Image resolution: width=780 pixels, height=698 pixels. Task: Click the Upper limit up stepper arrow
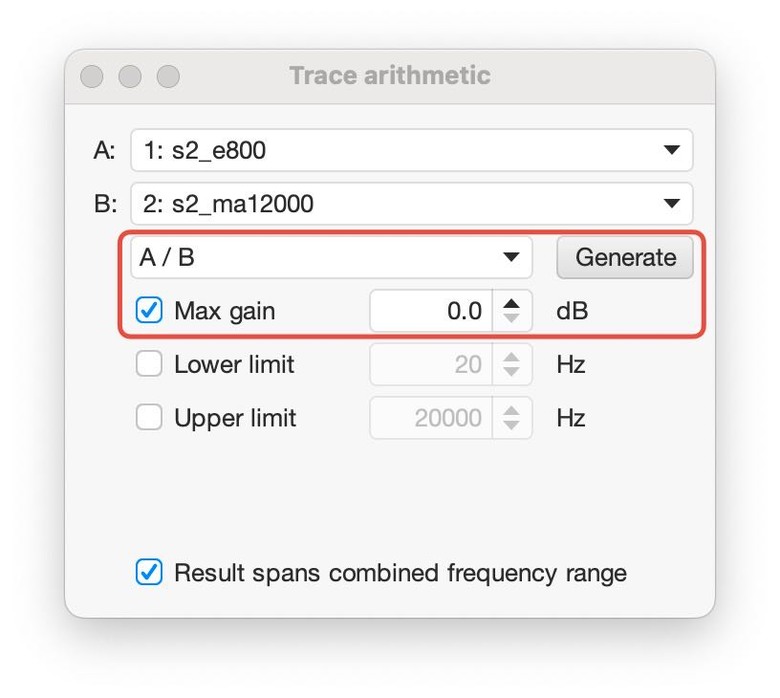(511, 410)
